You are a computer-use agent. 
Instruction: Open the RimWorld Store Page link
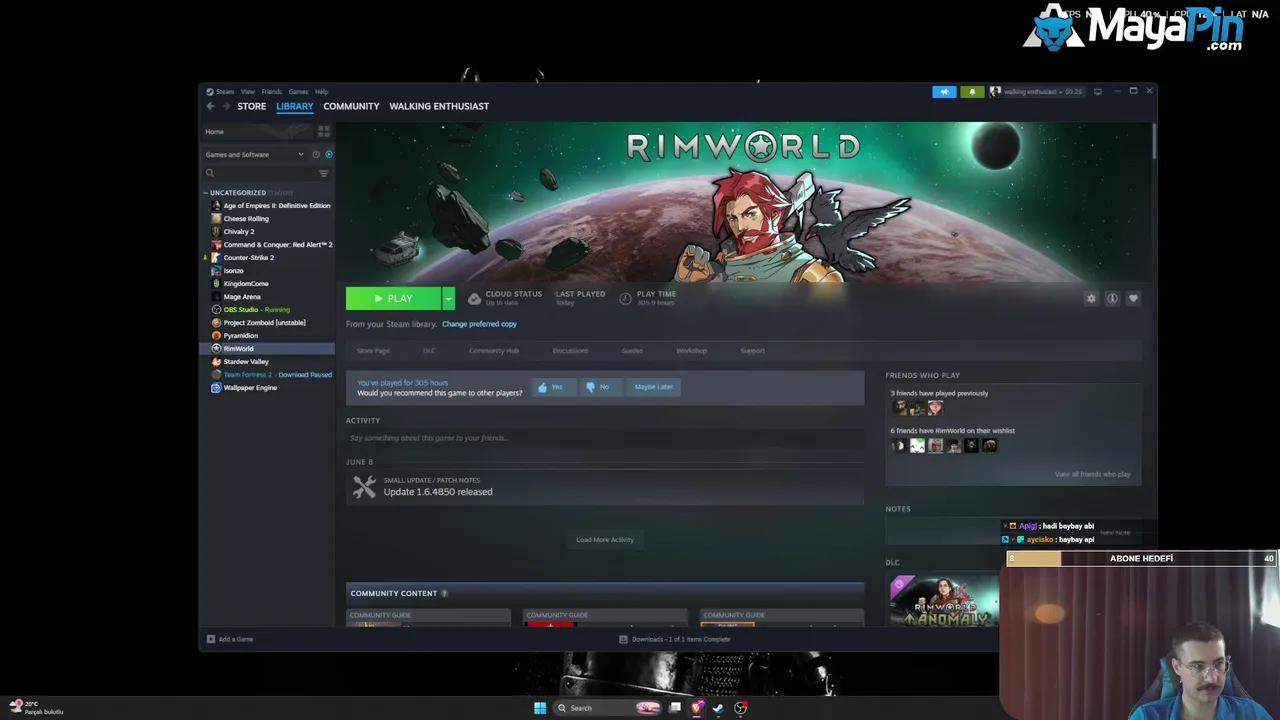point(373,351)
